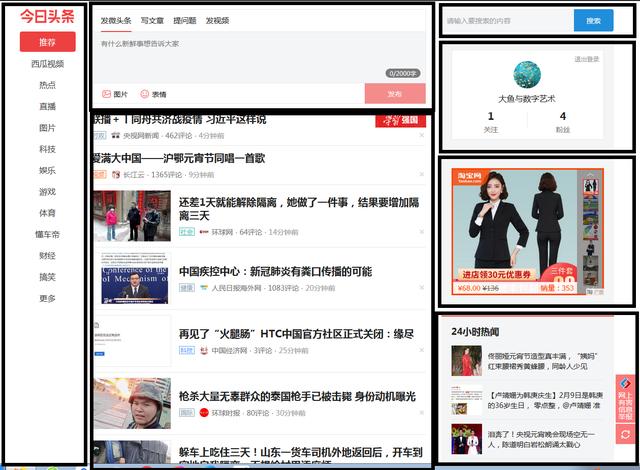Open the 枪杀大量无辜群众的泰国枪手 headline
Viewport: 640px width, 470px height.
coord(297,397)
